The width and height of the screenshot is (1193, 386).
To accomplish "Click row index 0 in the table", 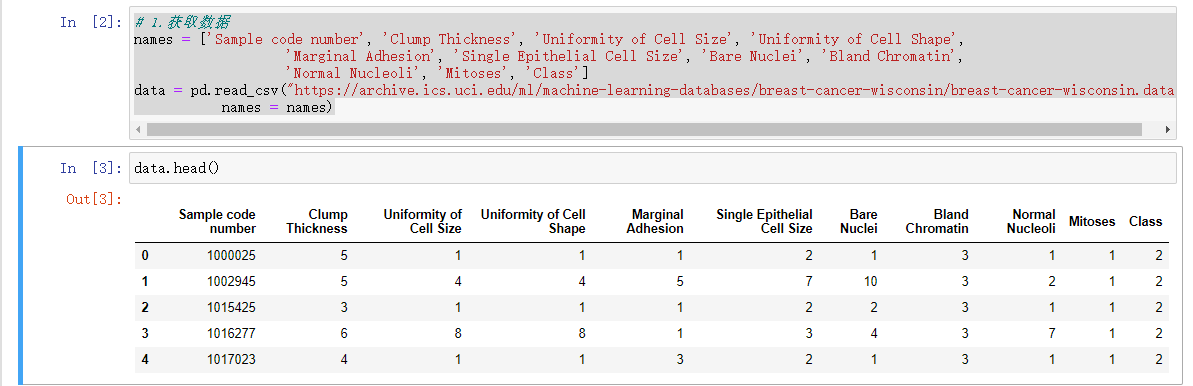I will click(x=145, y=256).
